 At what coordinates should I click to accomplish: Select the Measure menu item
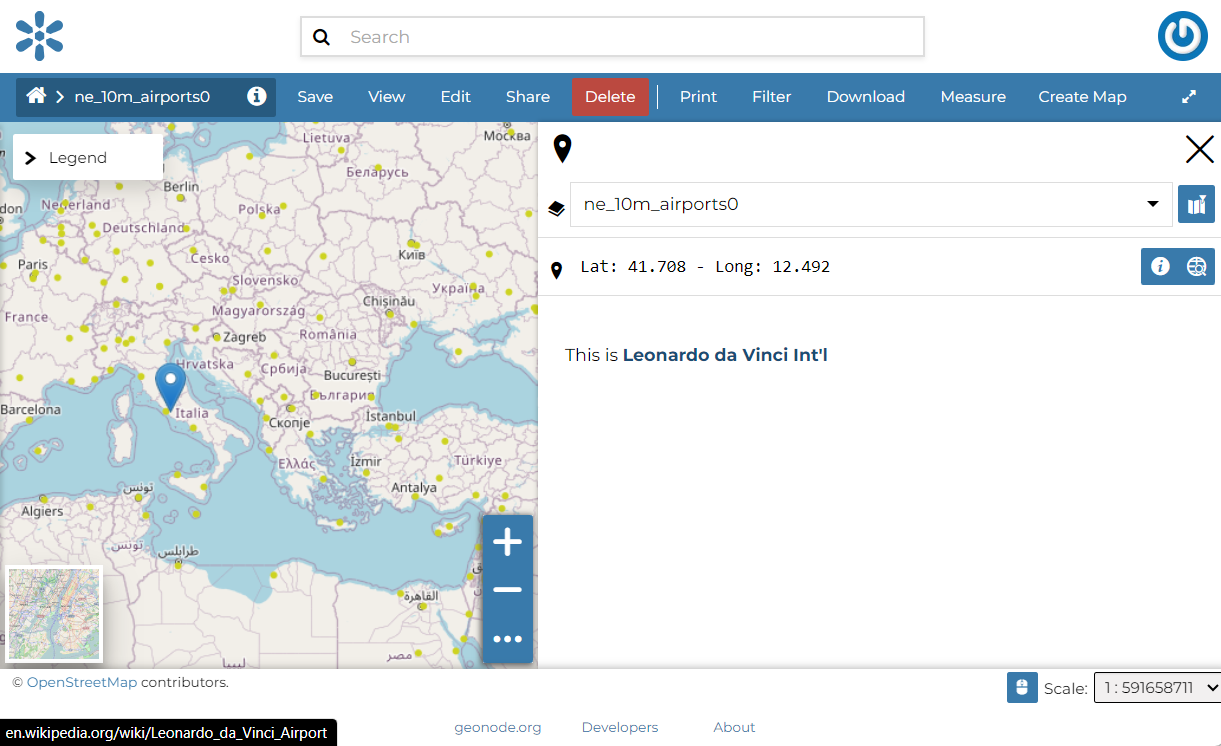(972, 97)
